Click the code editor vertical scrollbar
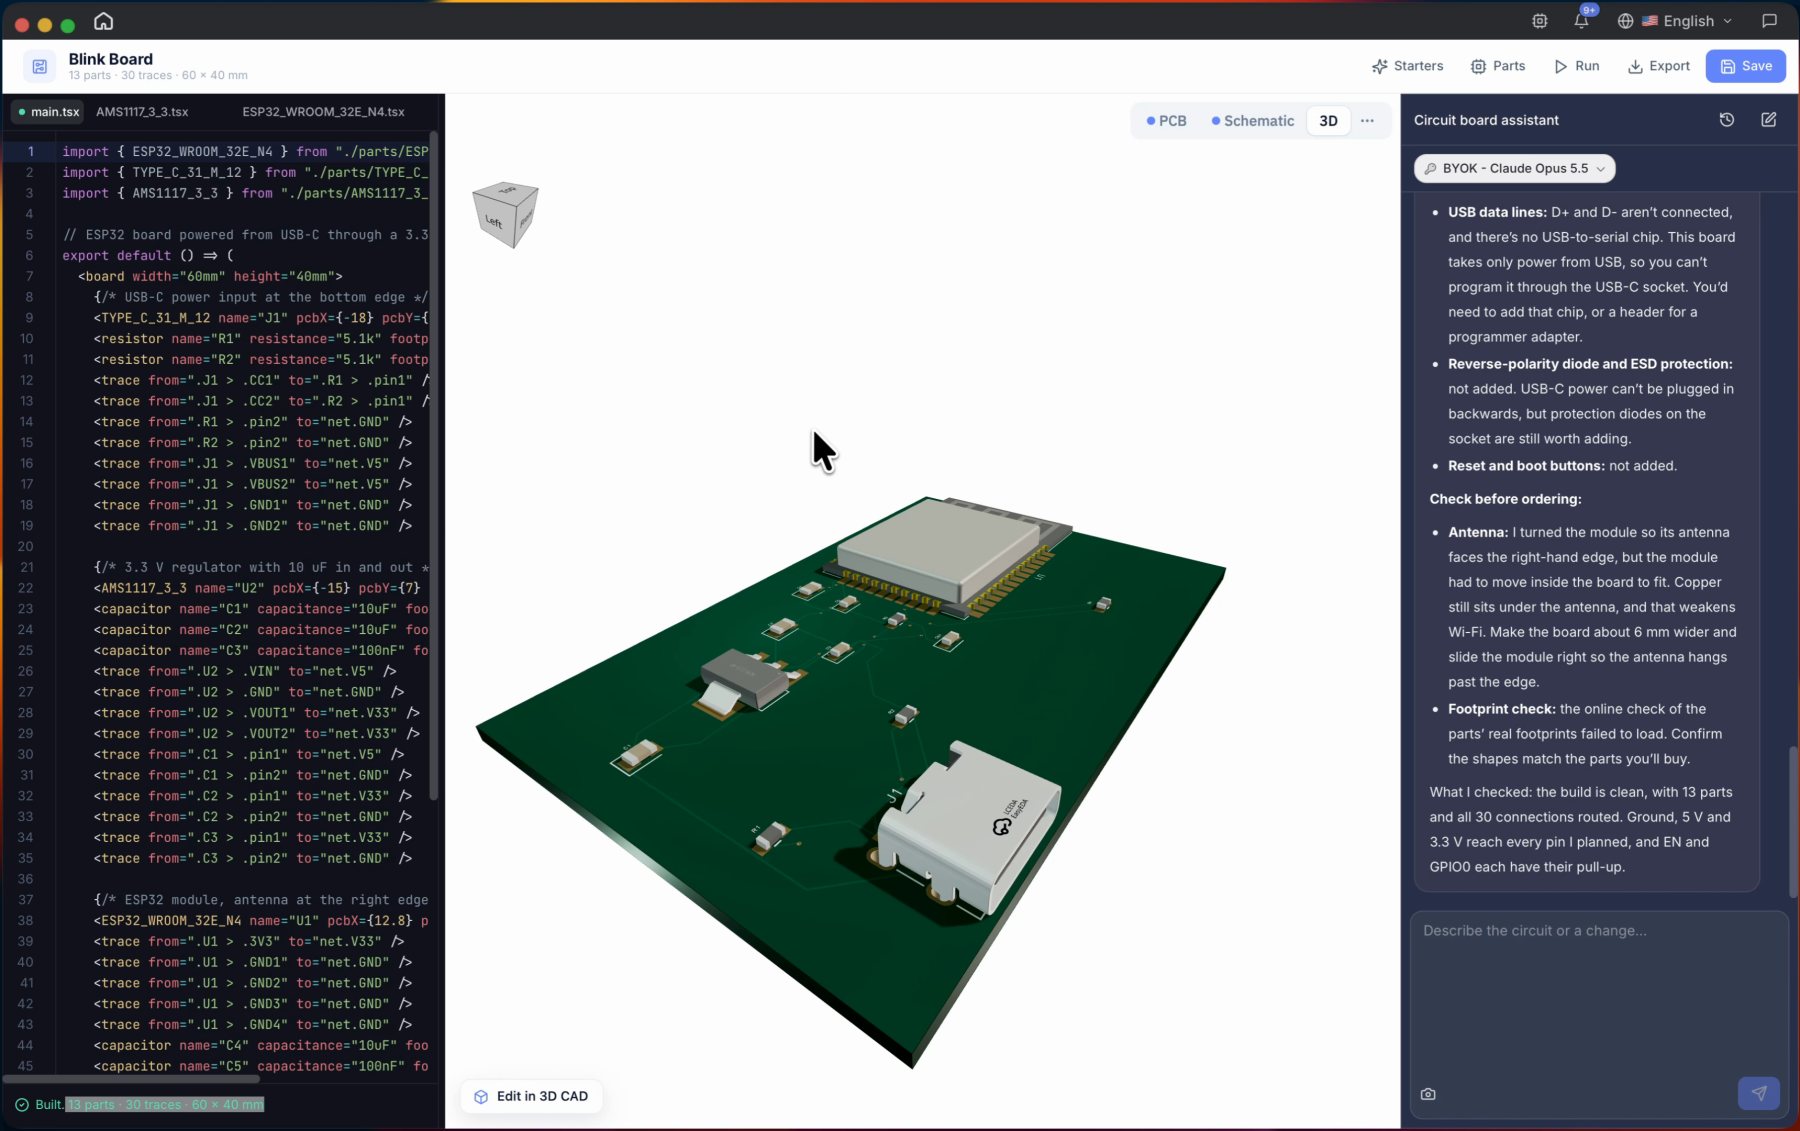The image size is (1800, 1131). [x=434, y=465]
